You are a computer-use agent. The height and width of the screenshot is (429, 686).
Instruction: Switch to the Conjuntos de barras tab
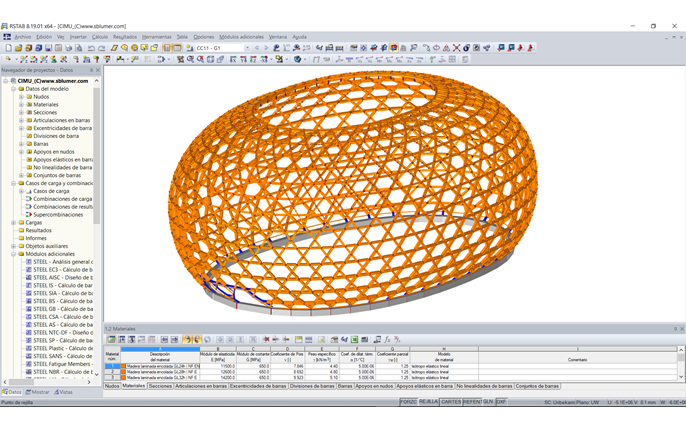click(x=537, y=386)
